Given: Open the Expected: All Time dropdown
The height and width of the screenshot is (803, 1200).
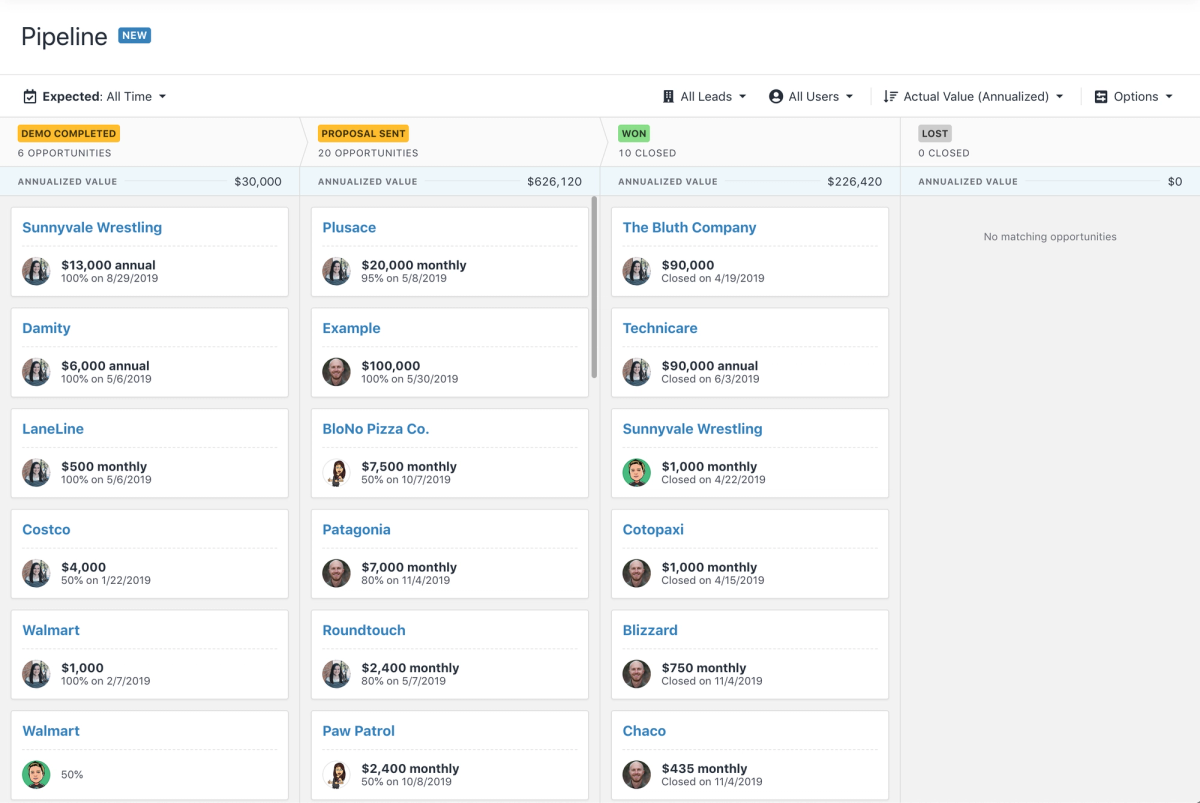Looking at the screenshot, I should point(95,97).
